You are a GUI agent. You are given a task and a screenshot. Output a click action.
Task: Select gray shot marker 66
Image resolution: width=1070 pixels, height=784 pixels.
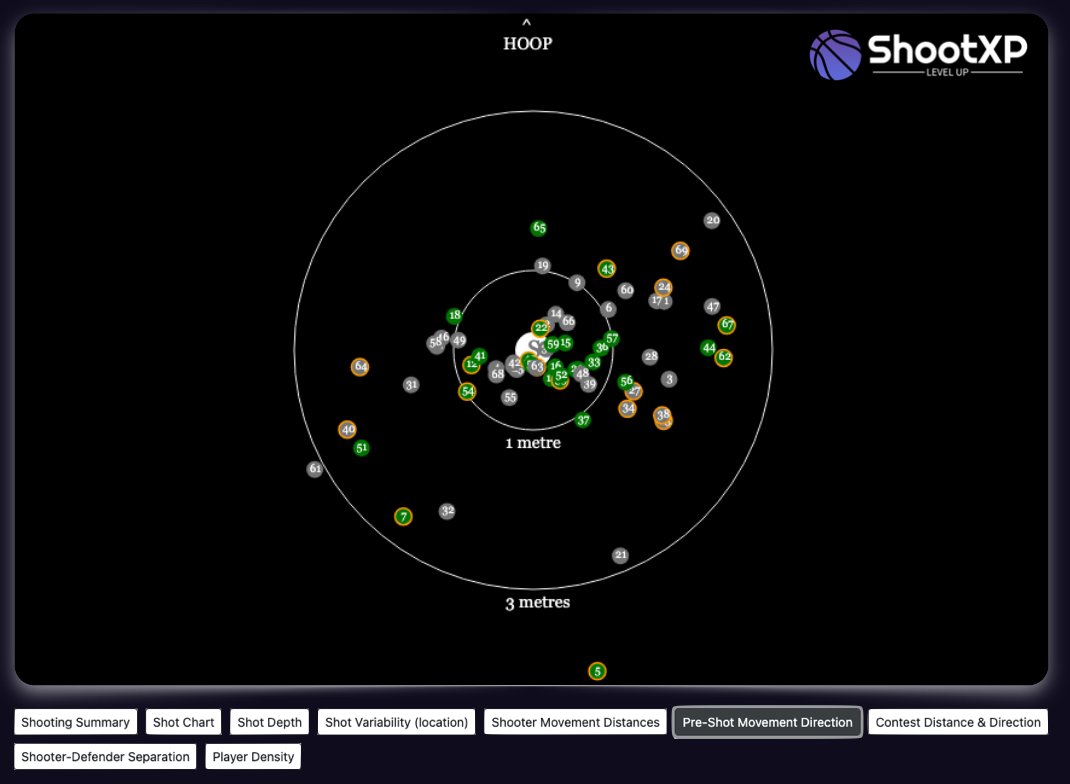[x=568, y=321]
